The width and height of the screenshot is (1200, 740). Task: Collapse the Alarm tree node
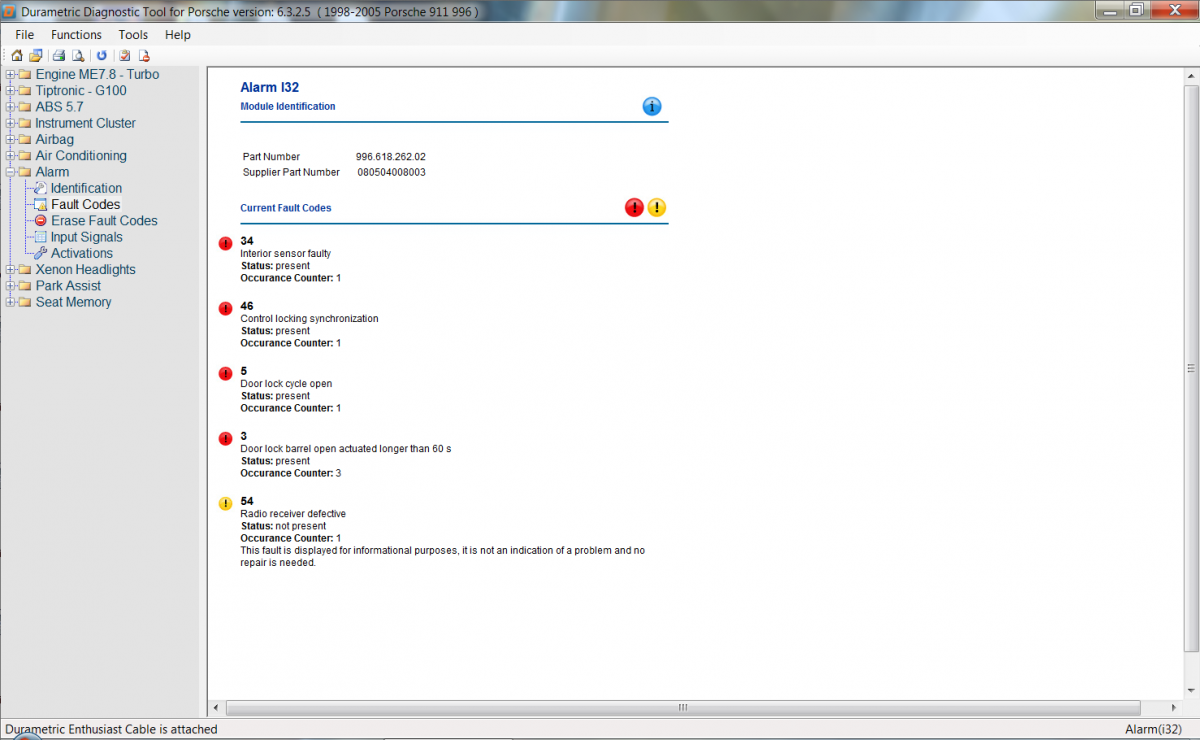tap(10, 172)
